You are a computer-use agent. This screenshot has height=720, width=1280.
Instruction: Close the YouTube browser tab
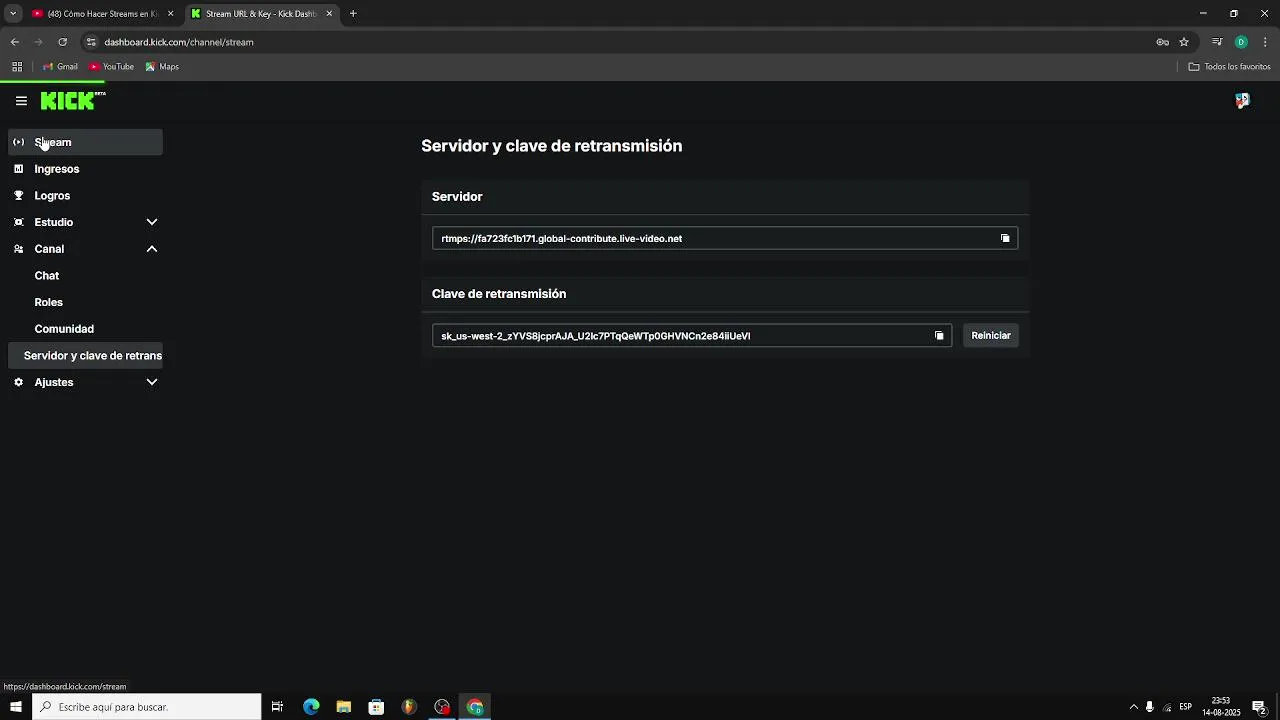[170, 14]
